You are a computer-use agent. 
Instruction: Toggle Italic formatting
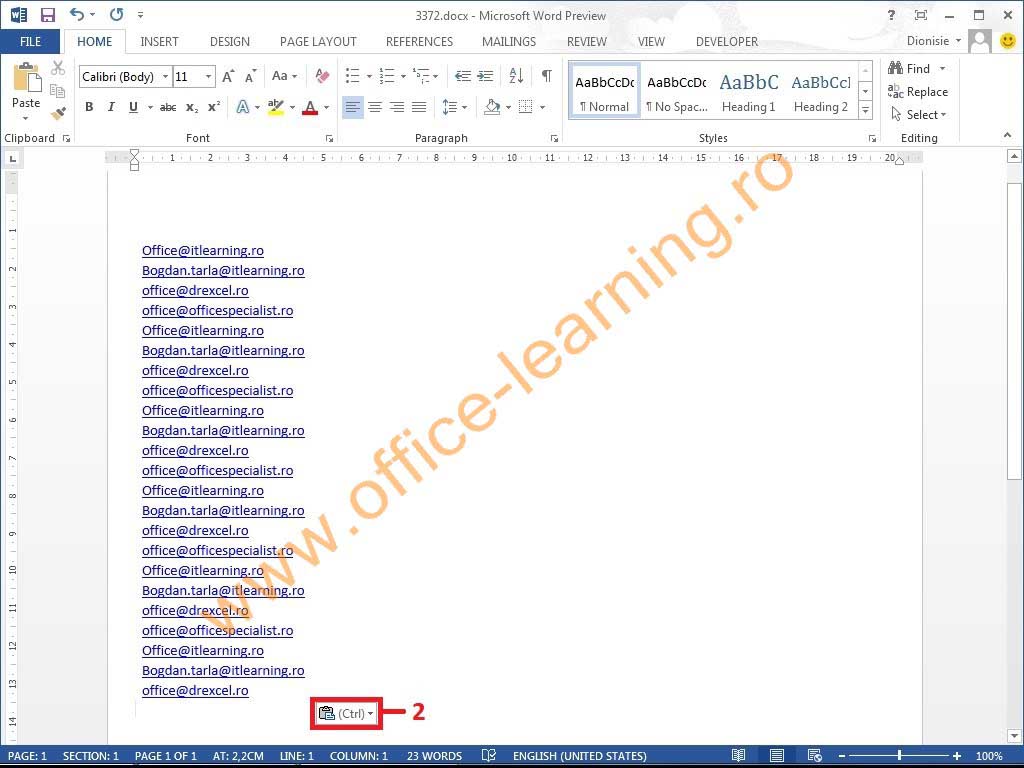coord(111,107)
